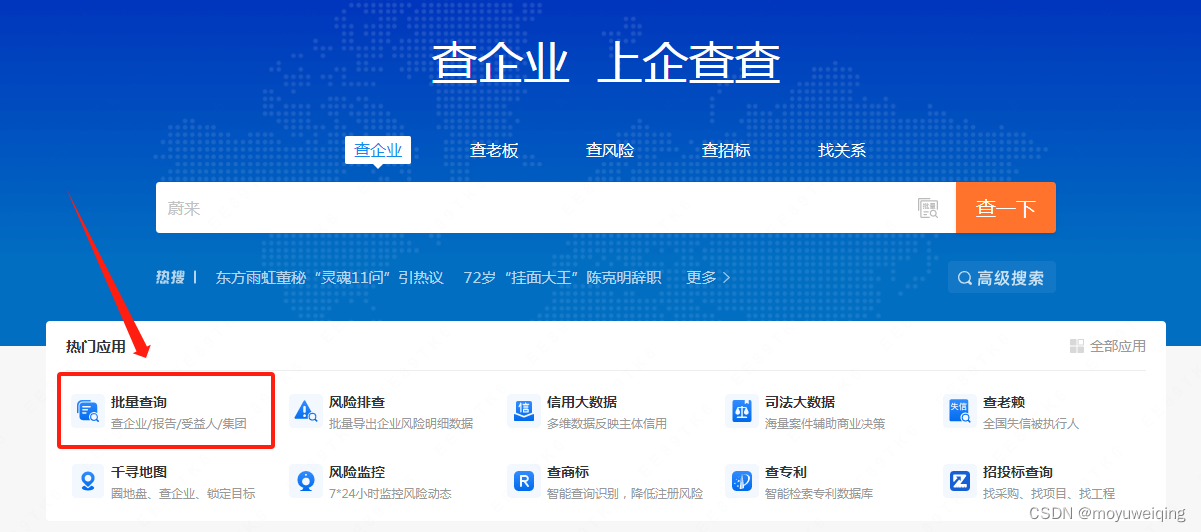Click description 智能查询识别，降低注册风险
The height and width of the screenshot is (532, 1201).
pos(625,494)
